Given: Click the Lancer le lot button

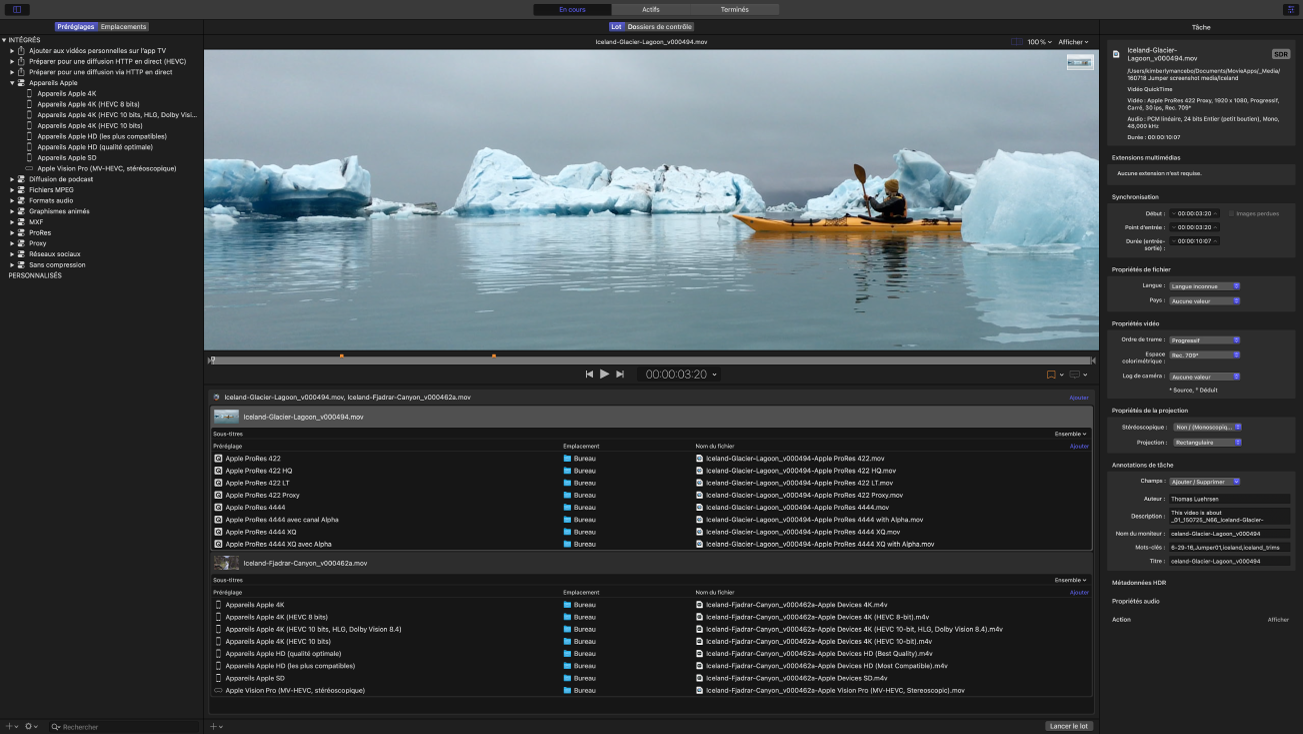Looking at the screenshot, I should [x=1069, y=726].
